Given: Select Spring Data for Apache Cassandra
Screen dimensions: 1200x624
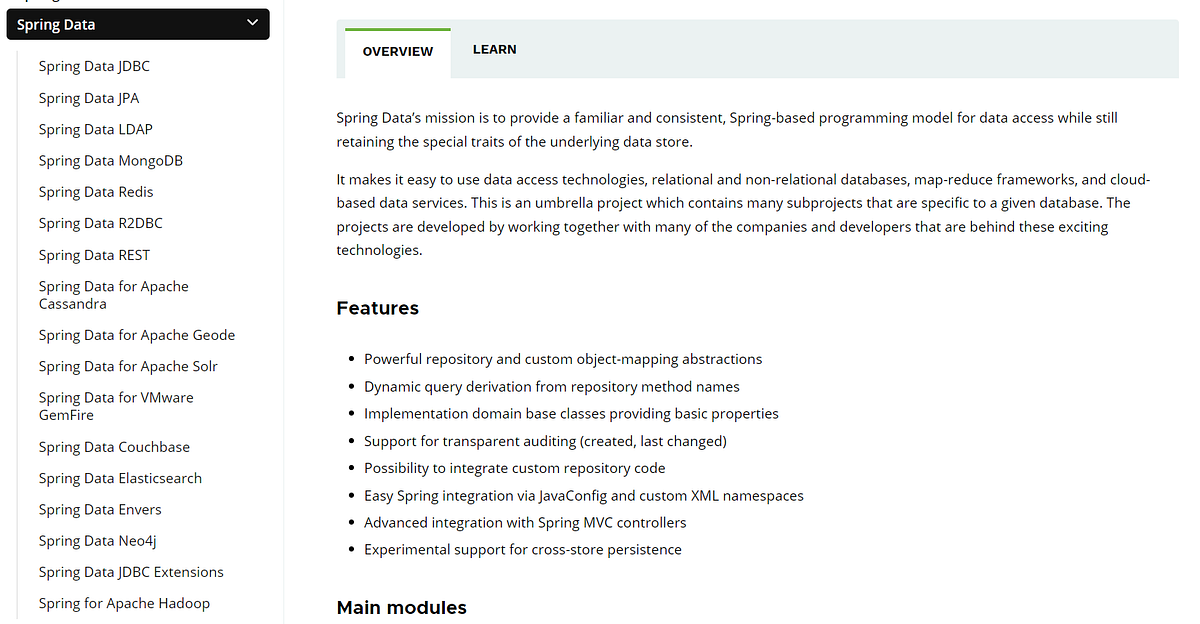Looking at the screenshot, I should (x=113, y=294).
